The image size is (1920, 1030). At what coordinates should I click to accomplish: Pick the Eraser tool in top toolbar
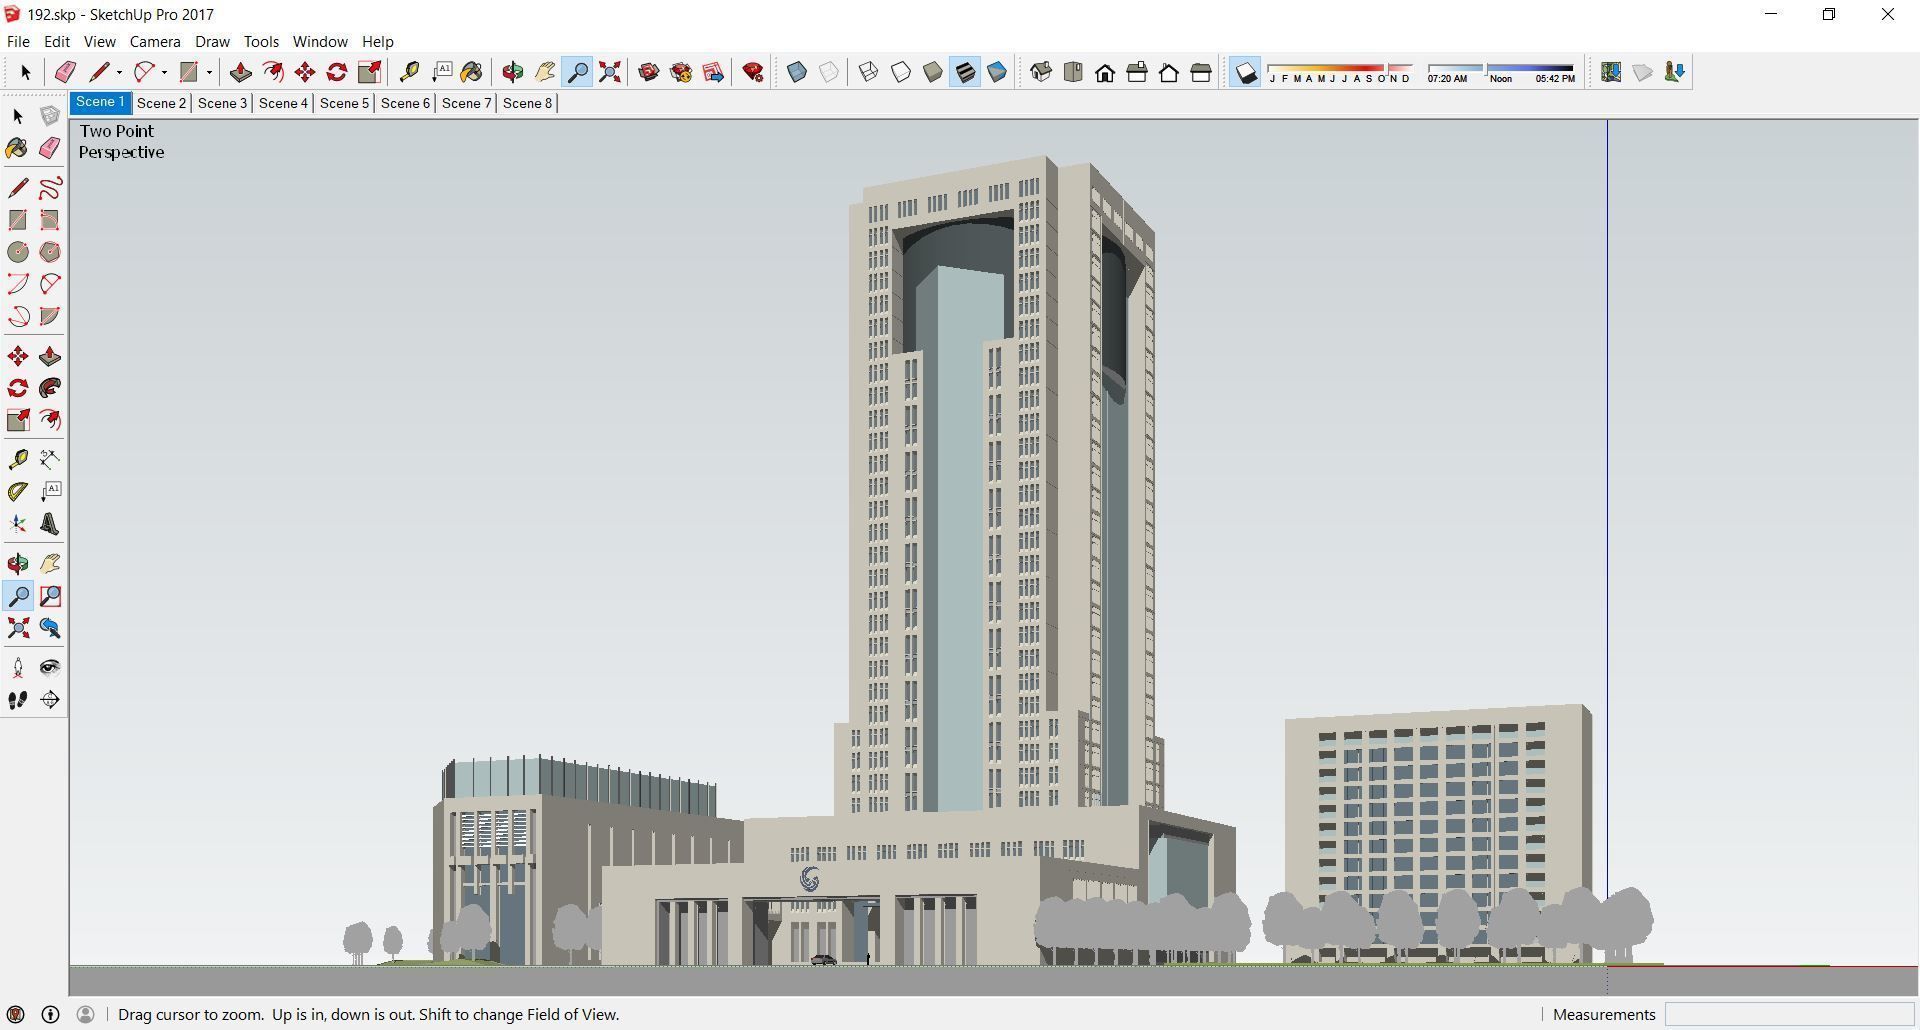pos(65,72)
